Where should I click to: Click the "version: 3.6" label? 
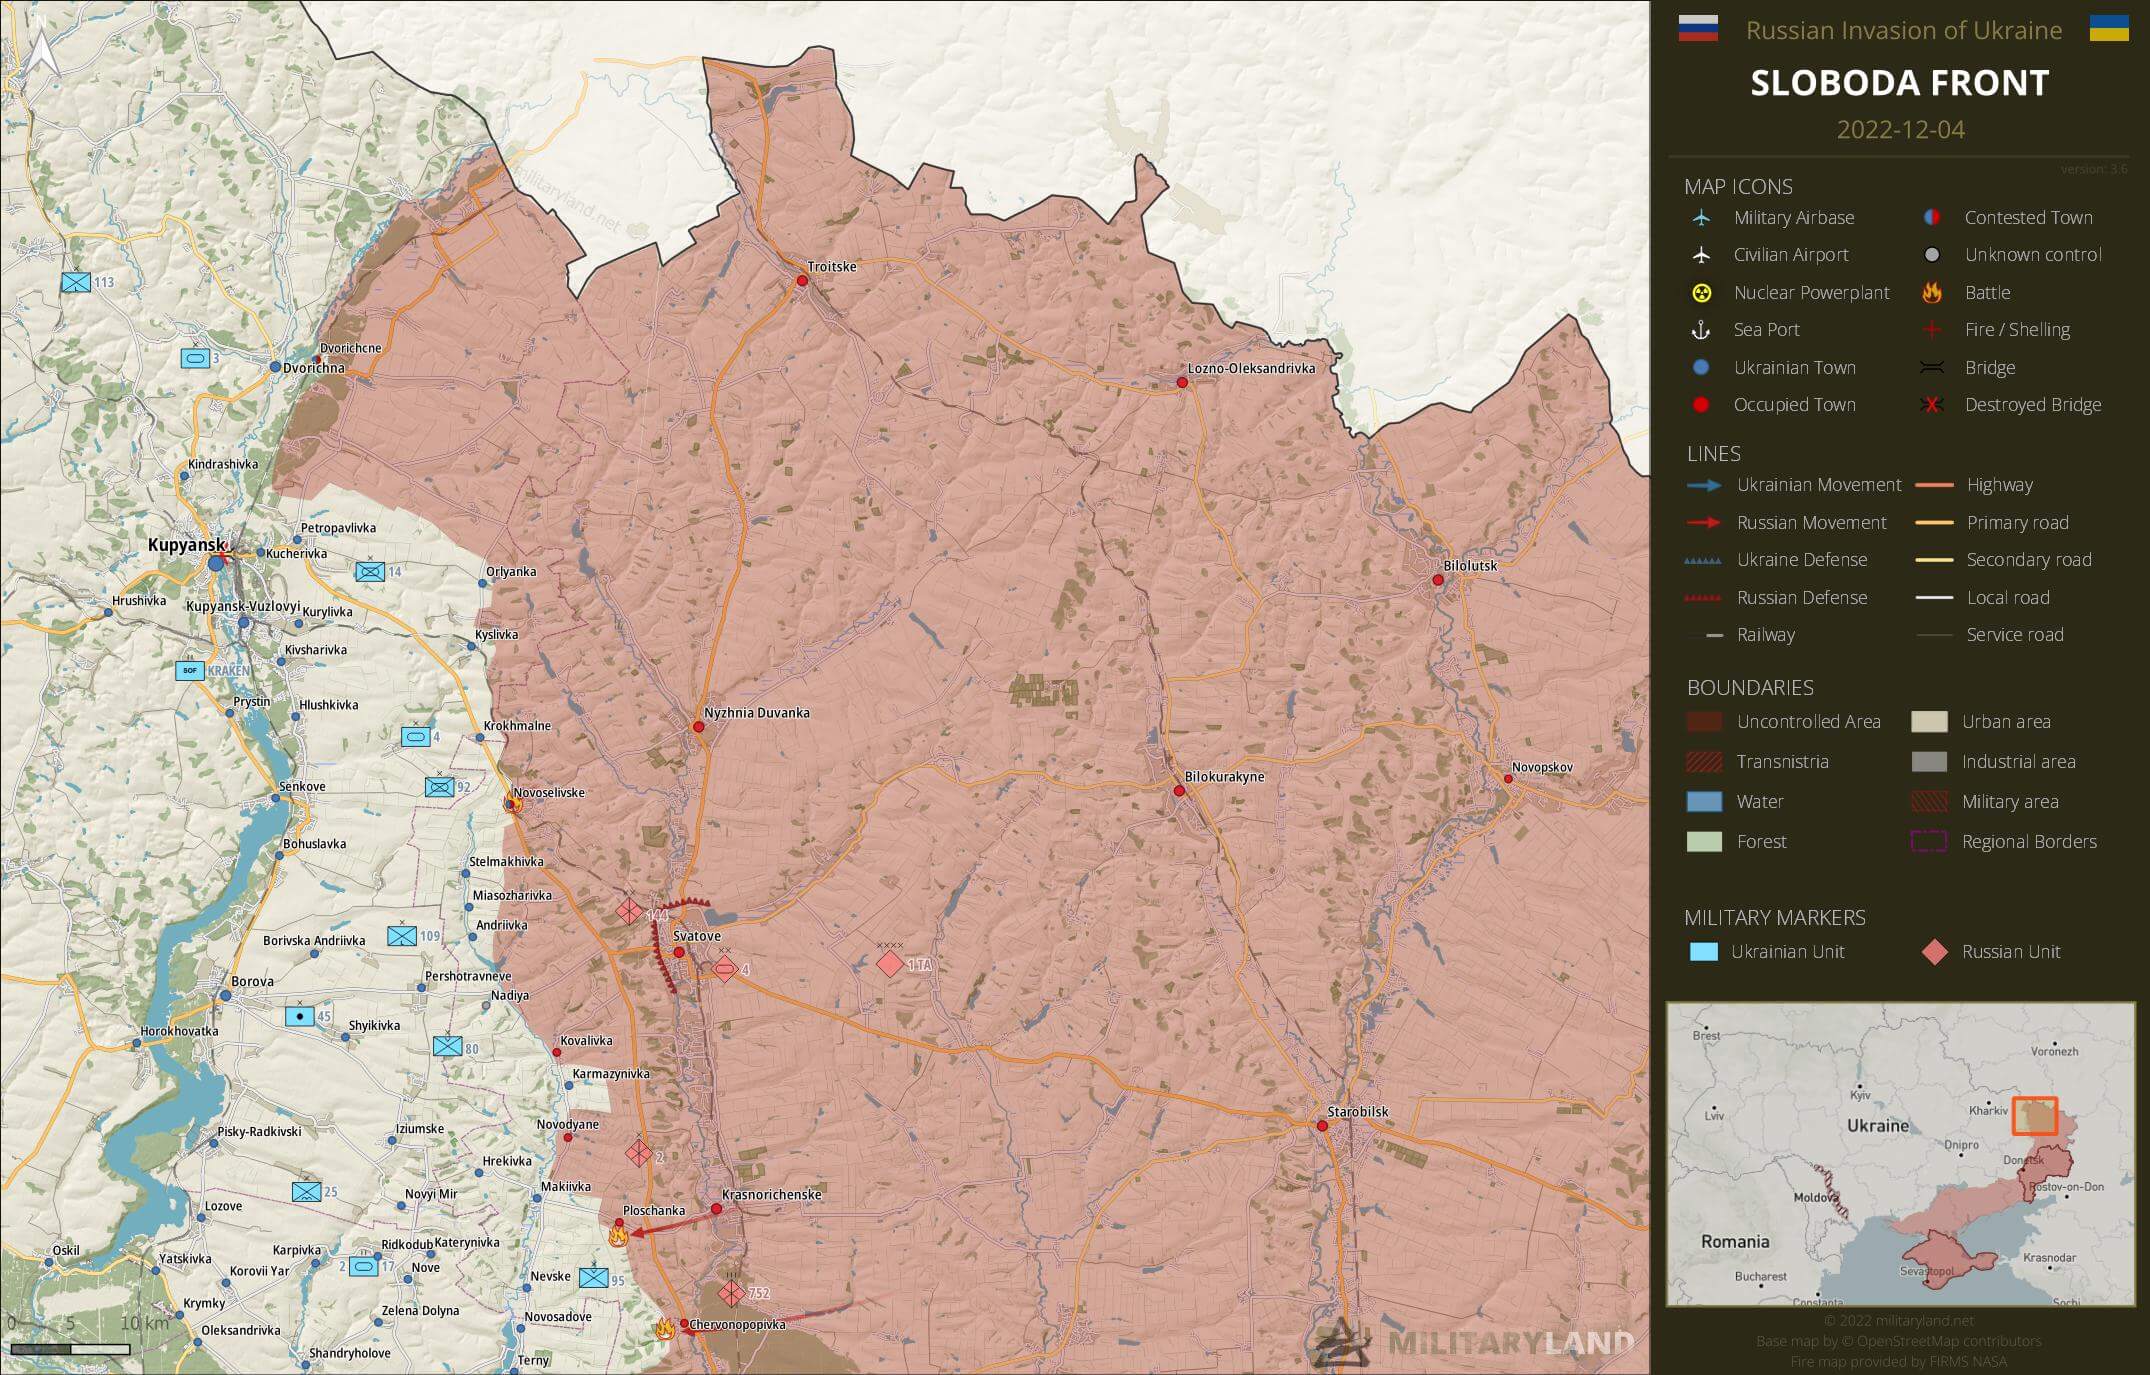tap(2094, 169)
